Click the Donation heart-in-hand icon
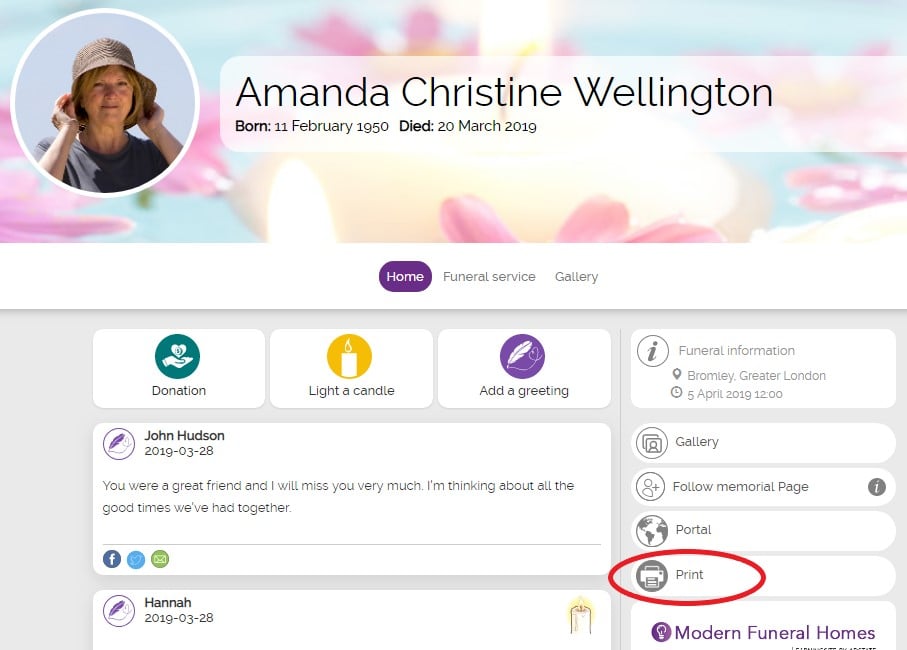The width and height of the screenshot is (907, 650). (x=178, y=356)
